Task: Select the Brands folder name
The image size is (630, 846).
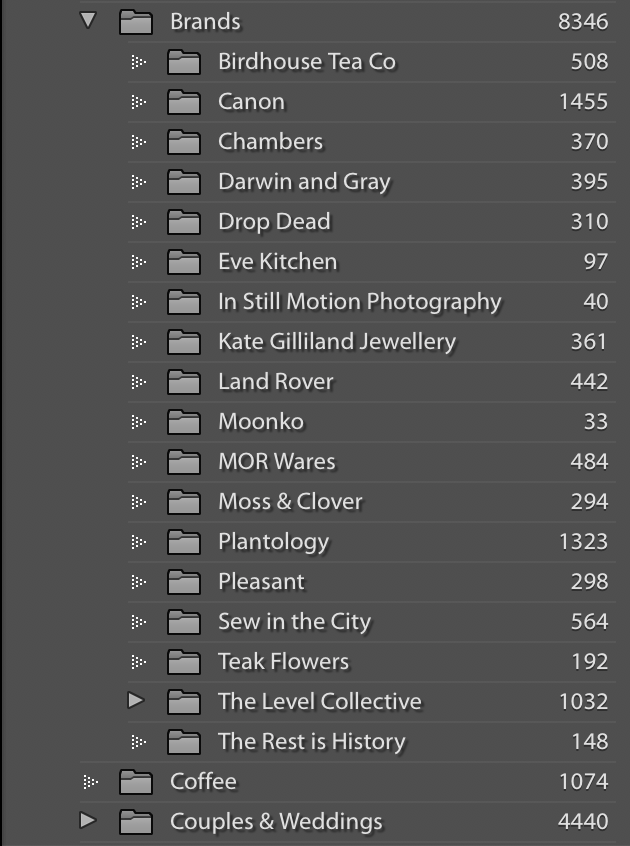Action: 206,22
